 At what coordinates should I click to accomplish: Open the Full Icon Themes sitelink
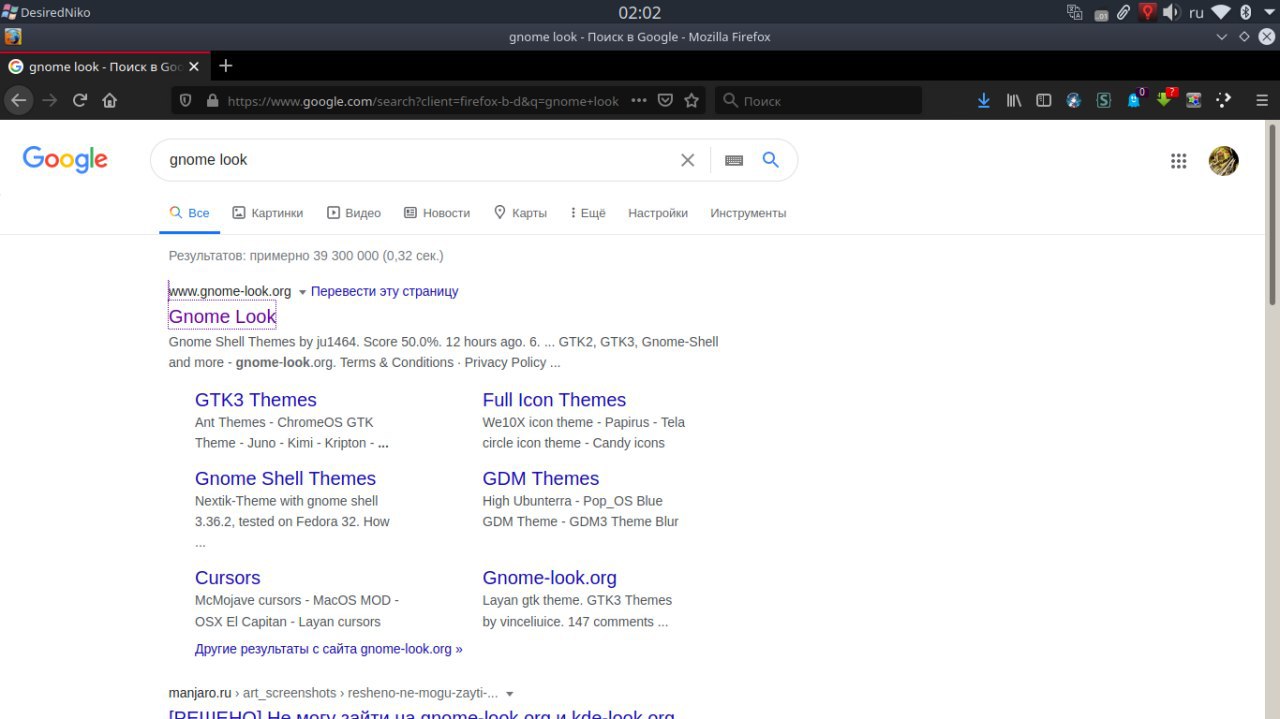[x=554, y=399]
